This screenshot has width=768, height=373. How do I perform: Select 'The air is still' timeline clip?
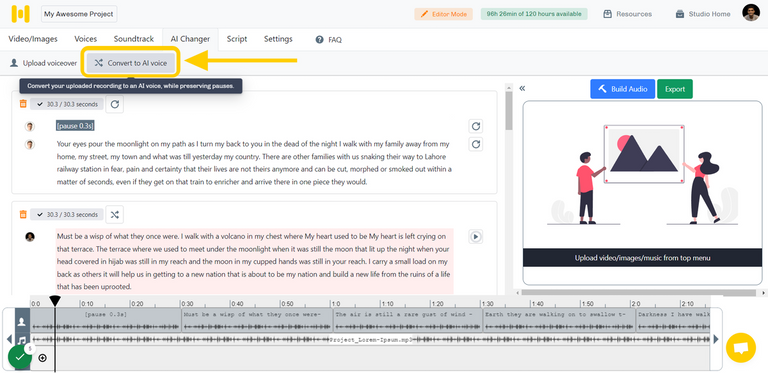(408, 321)
